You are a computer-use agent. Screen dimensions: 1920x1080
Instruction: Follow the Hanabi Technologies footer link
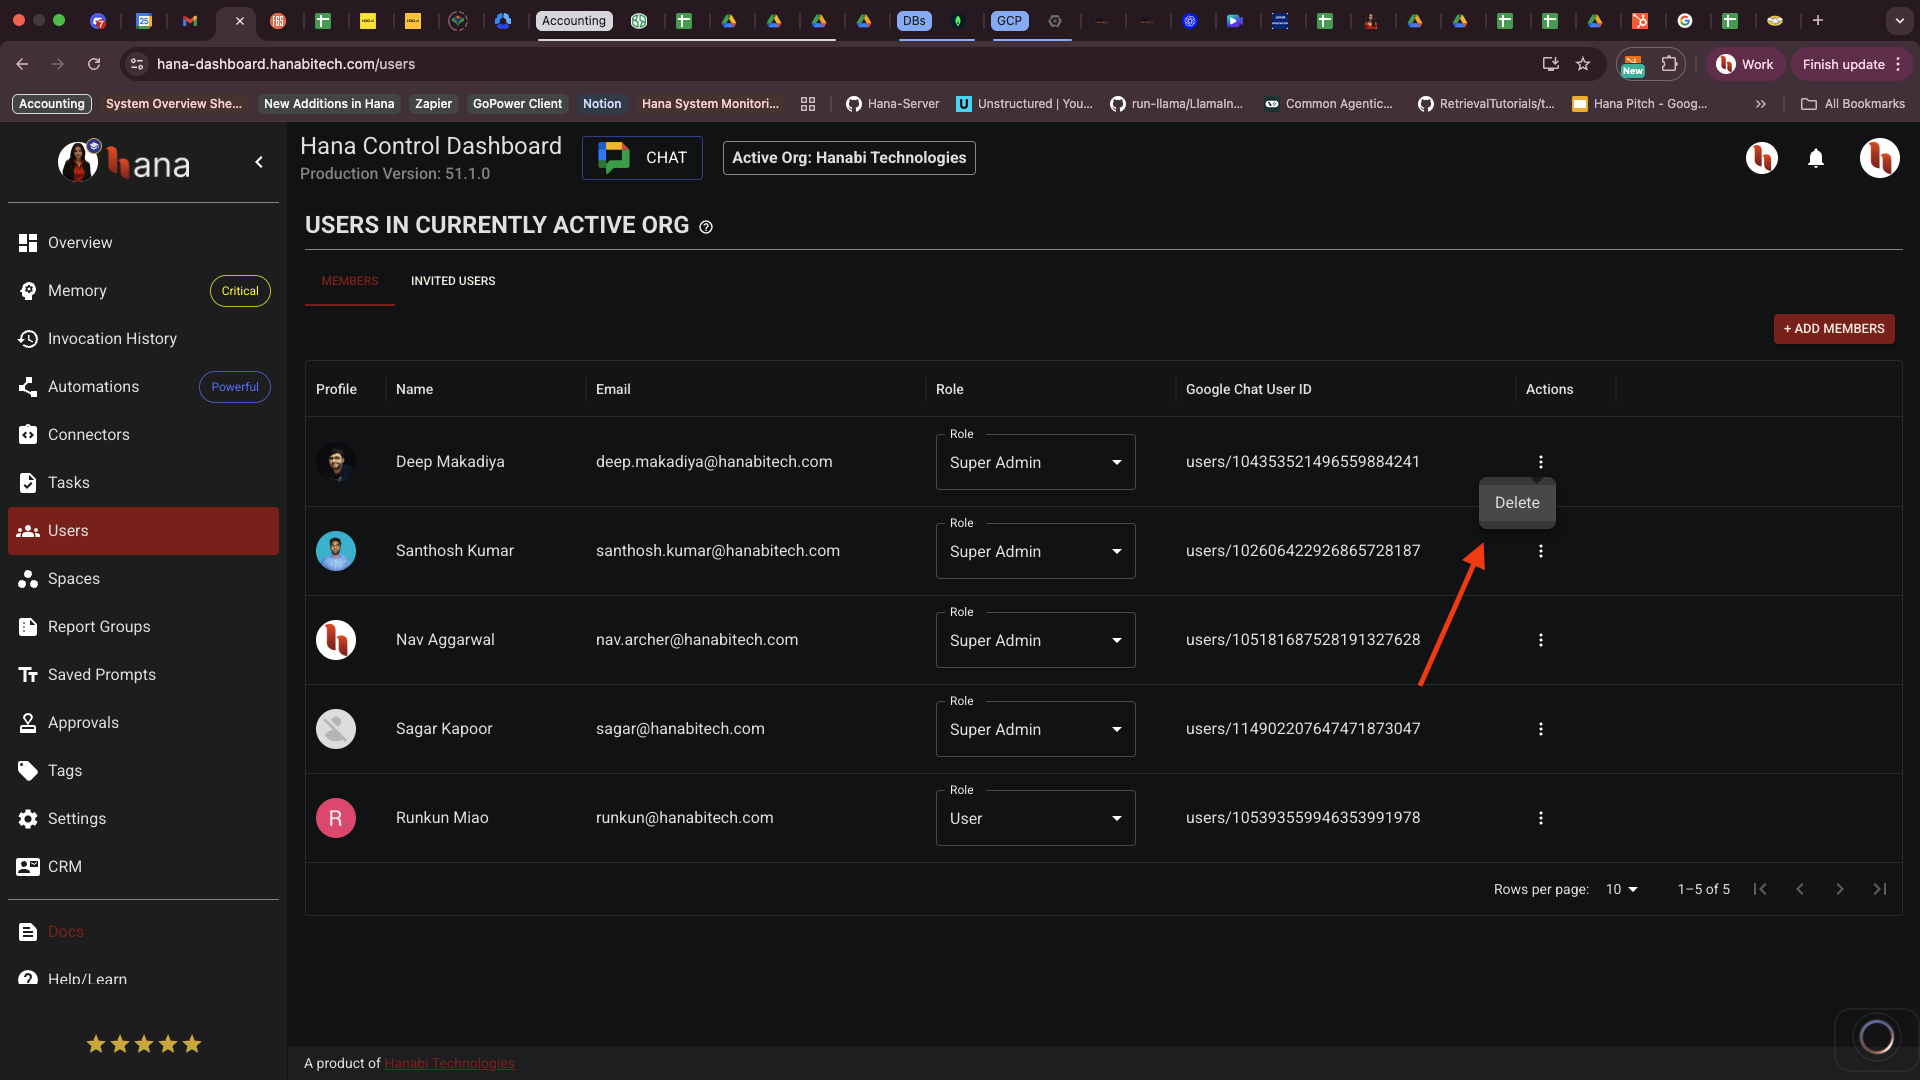coord(449,1063)
